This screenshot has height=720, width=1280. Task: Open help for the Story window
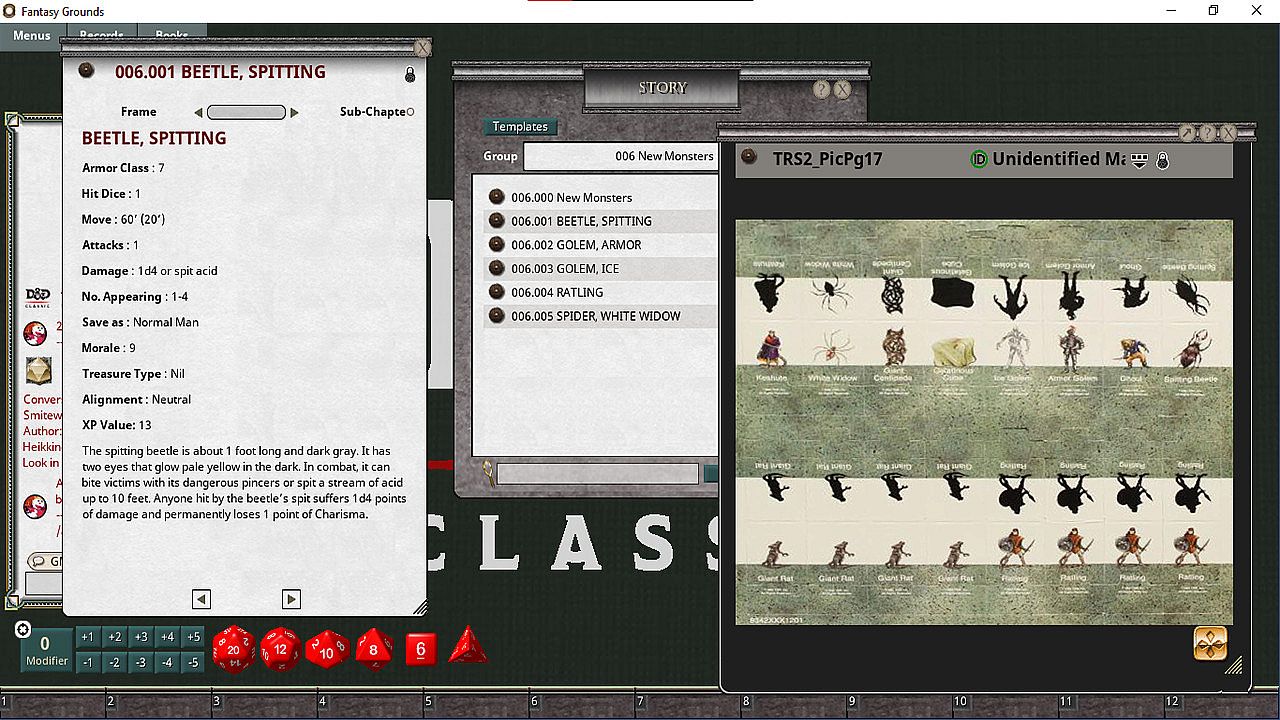click(821, 89)
